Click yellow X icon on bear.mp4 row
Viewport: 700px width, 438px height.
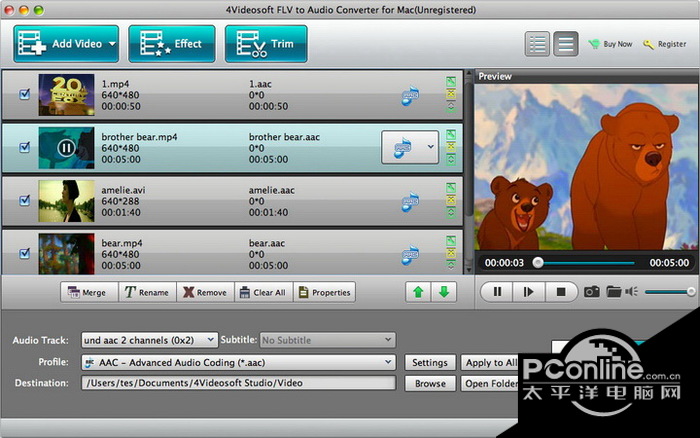point(451,253)
